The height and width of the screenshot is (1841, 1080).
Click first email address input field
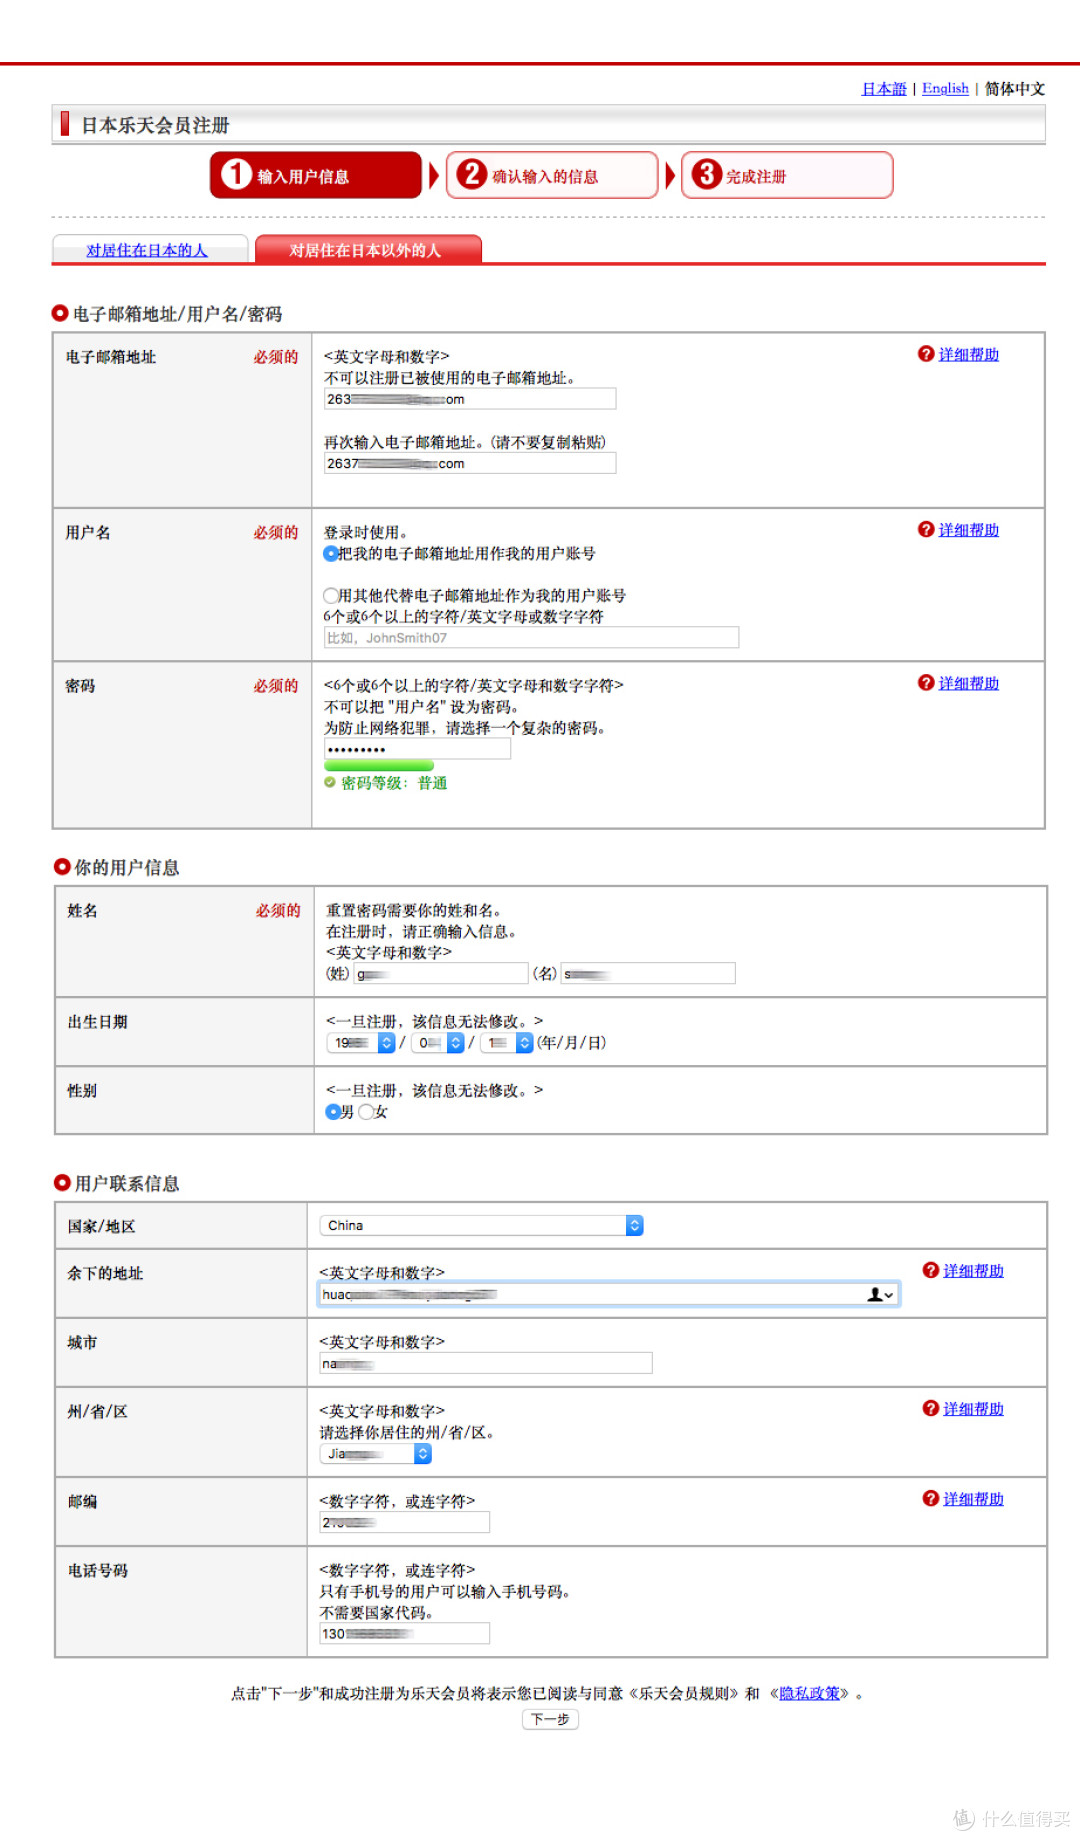tap(470, 399)
